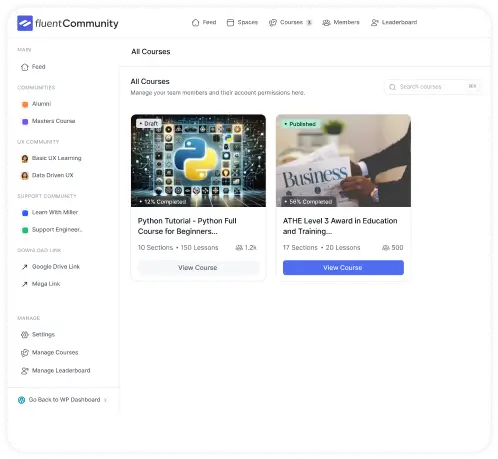Click the chevron after Go Back to WP Dashboard
The image size is (498, 459).
click(105, 400)
